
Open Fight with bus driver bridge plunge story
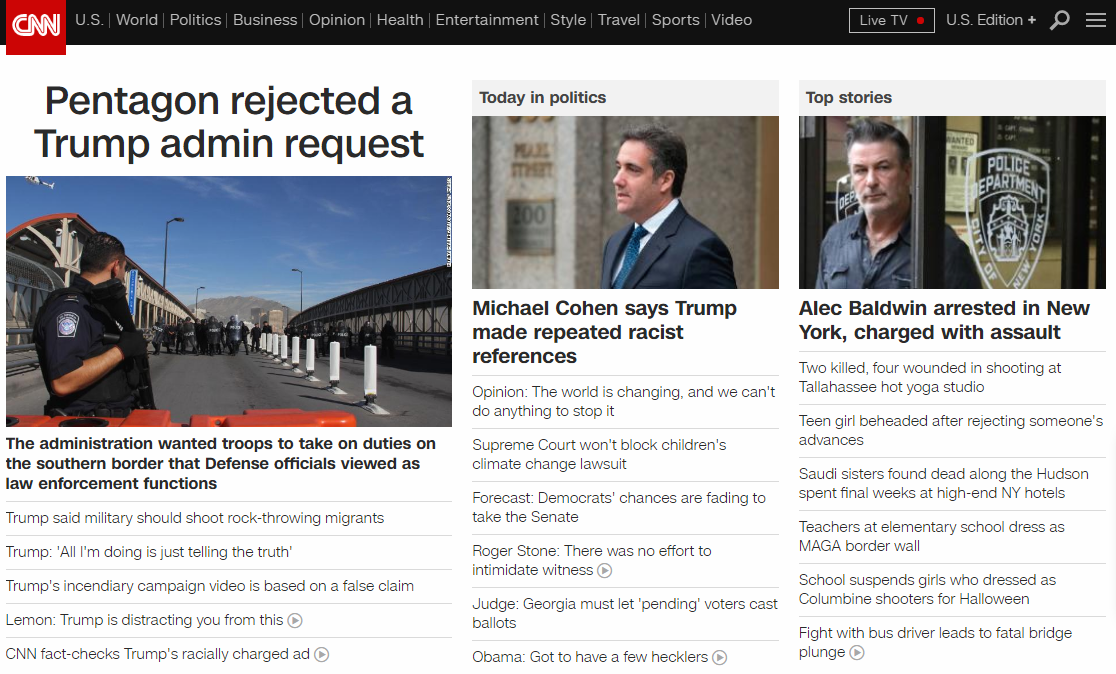click(935, 642)
